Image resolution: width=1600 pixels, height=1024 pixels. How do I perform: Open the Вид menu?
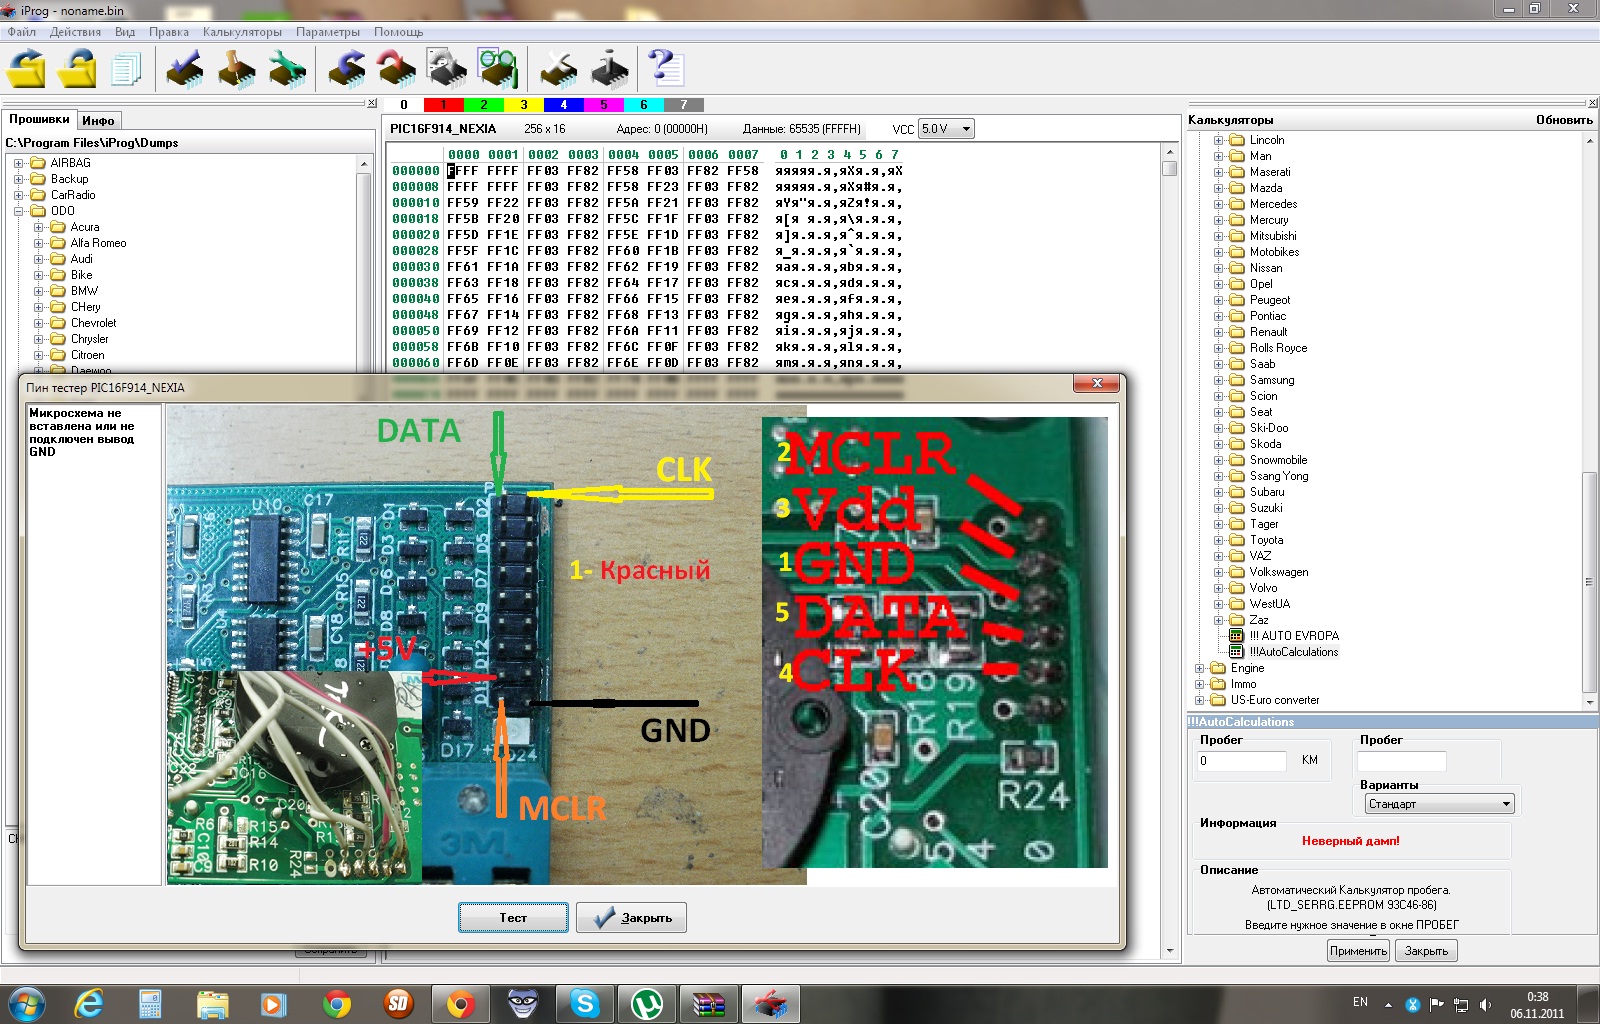pyautogui.click(x=125, y=32)
